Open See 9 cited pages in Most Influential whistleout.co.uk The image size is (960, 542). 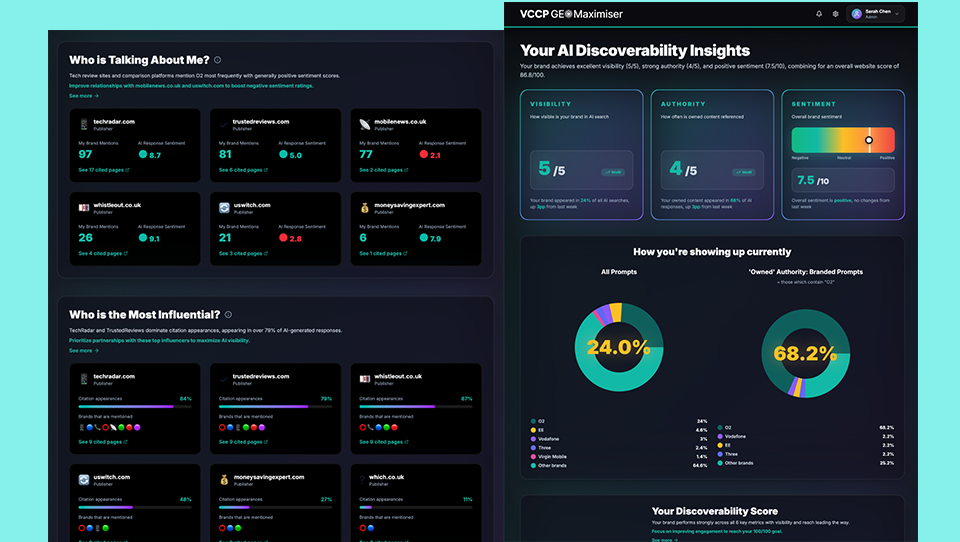pyautogui.click(x=383, y=442)
